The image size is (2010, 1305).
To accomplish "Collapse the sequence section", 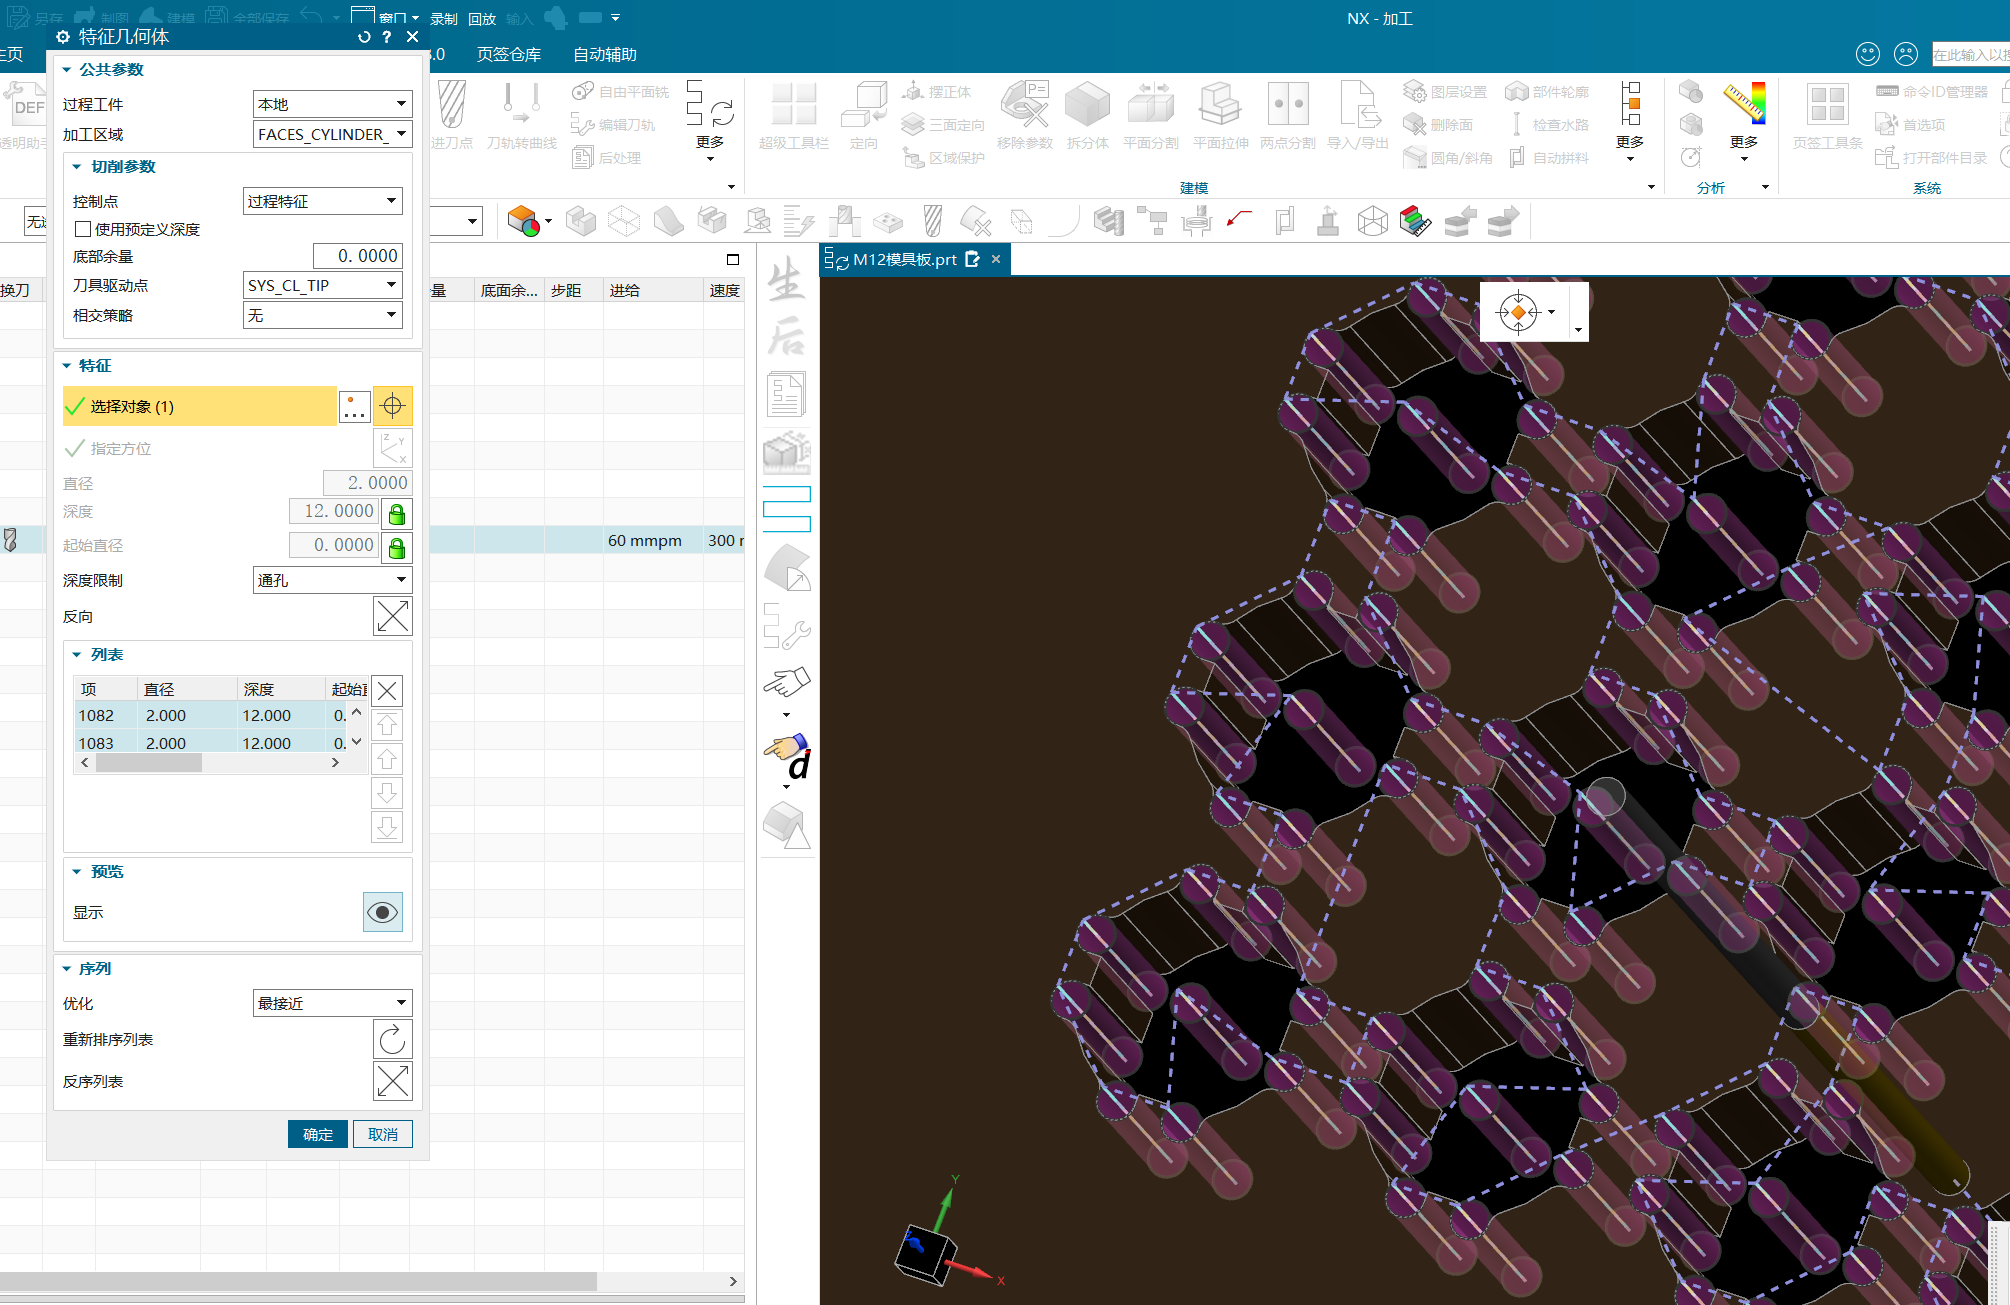I will [x=67, y=969].
